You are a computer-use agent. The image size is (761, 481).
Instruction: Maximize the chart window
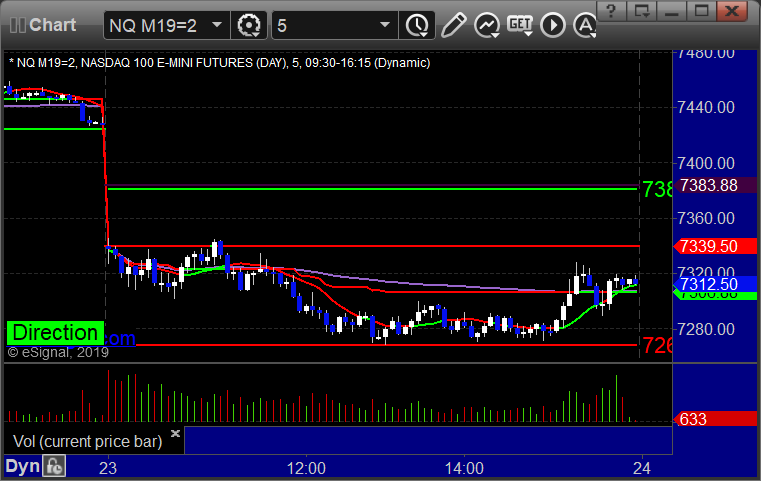pyautogui.click(x=702, y=10)
